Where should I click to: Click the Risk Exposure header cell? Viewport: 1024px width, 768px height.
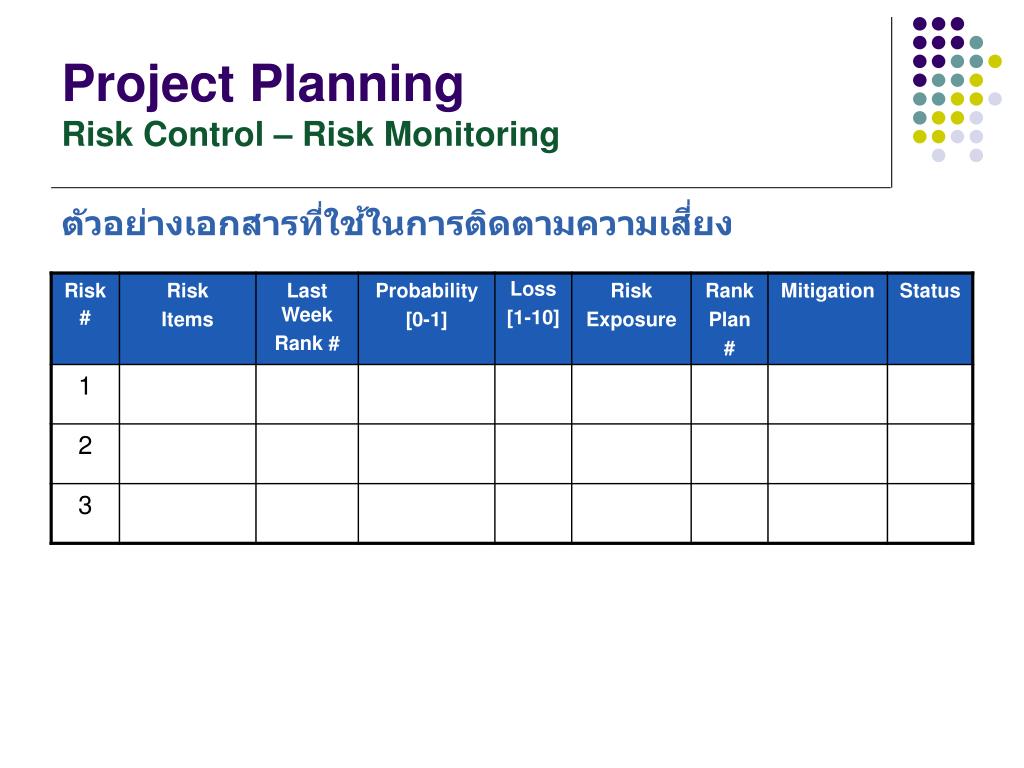click(632, 319)
